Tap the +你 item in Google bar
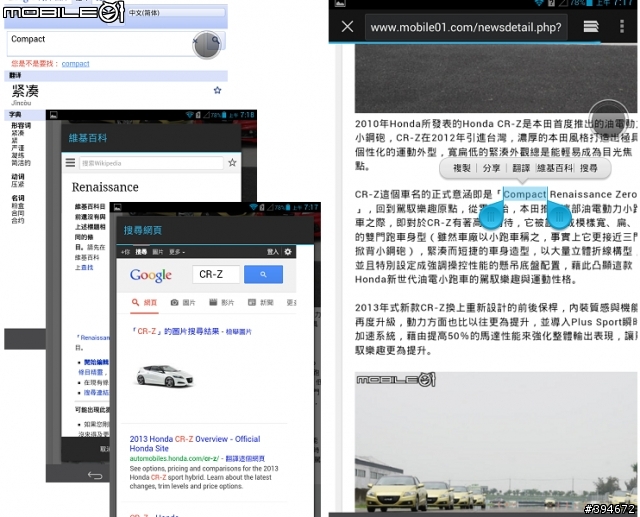The image size is (640, 517). pos(125,252)
